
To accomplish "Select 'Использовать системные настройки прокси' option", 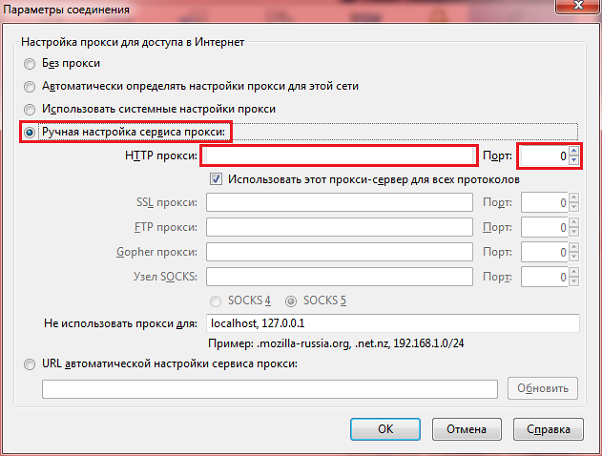I will 29,109.
